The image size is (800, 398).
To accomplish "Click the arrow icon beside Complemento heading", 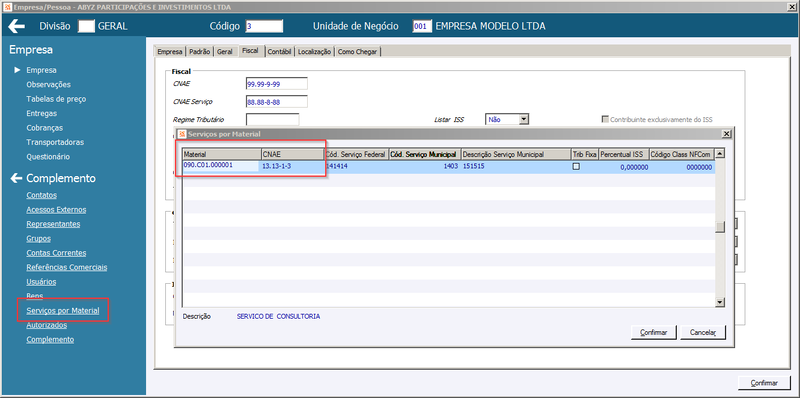I will coord(16,178).
